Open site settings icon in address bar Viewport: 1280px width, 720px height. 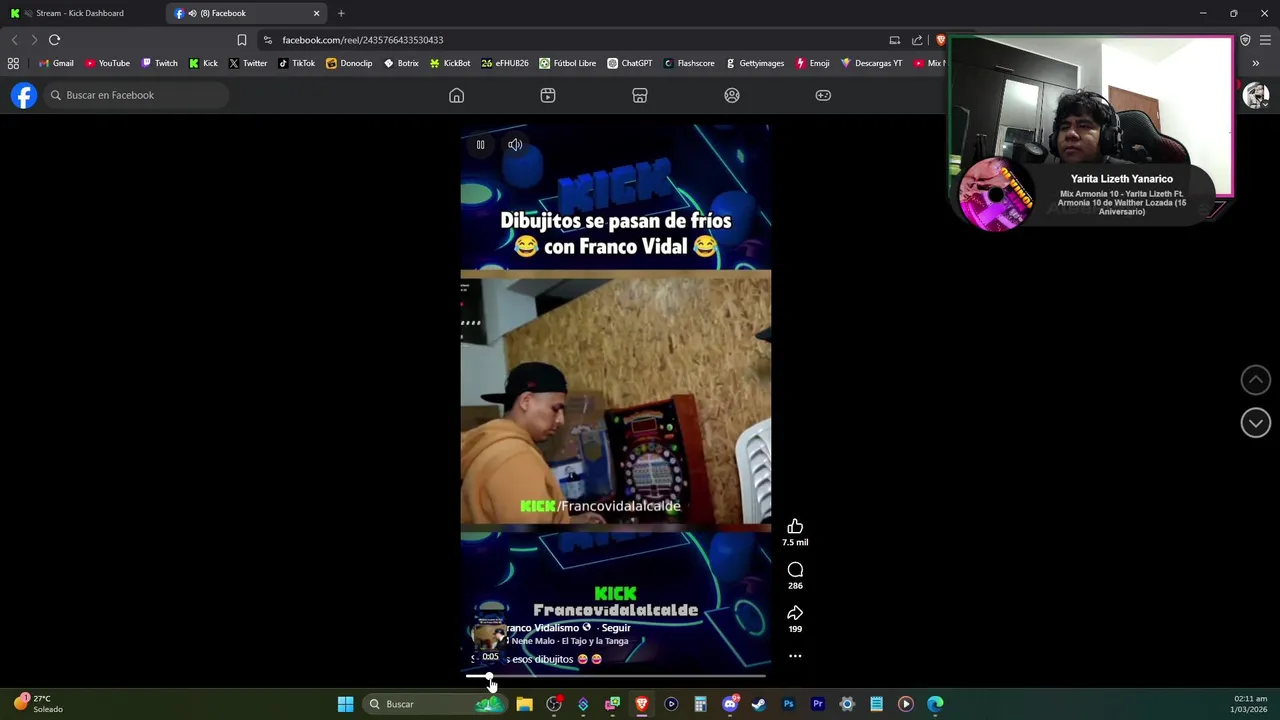pos(267,40)
